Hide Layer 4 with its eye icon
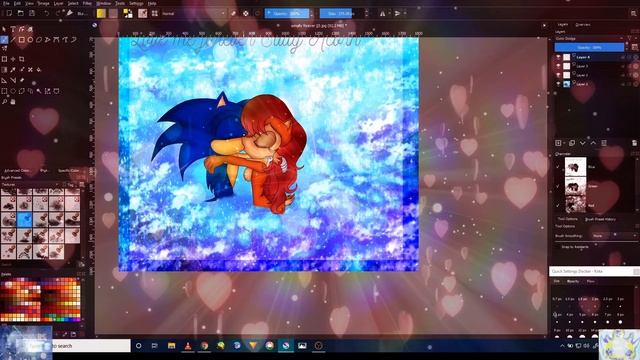 (x=558, y=57)
